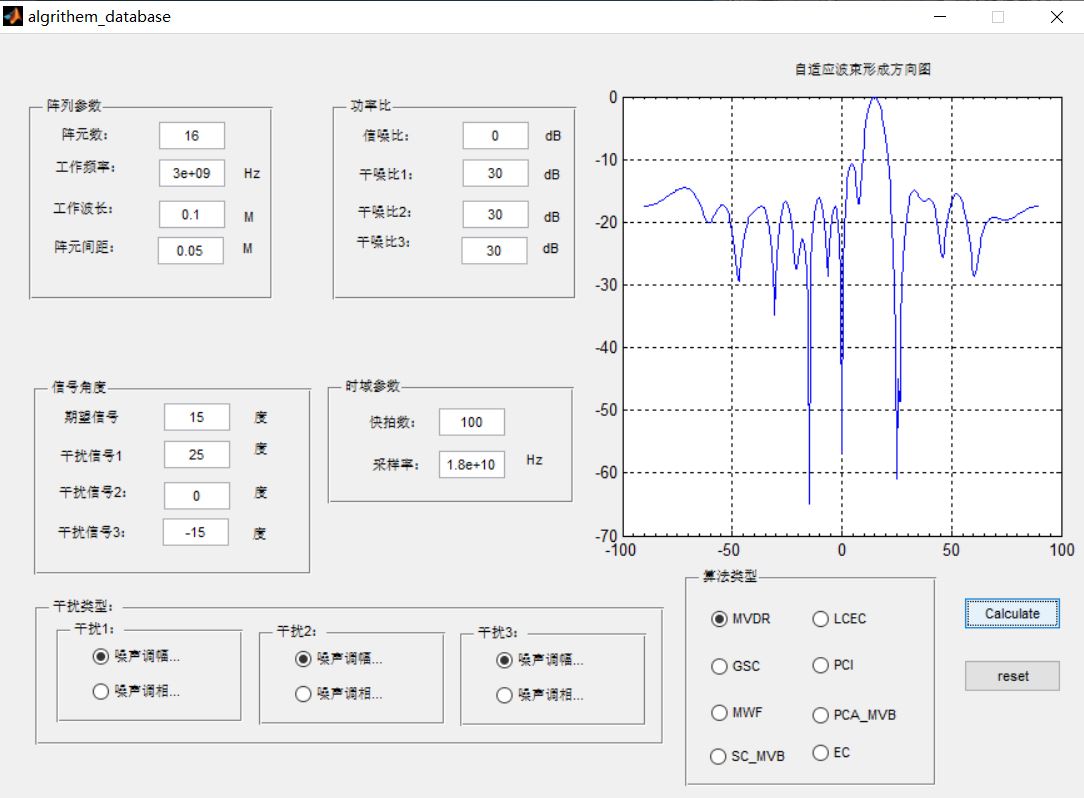The image size is (1084, 798).
Task: Click the -50 x-axis tick label
Action: (728, 550)
